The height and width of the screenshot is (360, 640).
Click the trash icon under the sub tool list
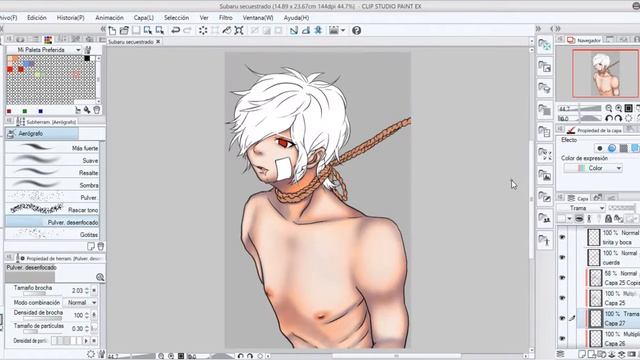pyautogui.click(x=100, y=246)
